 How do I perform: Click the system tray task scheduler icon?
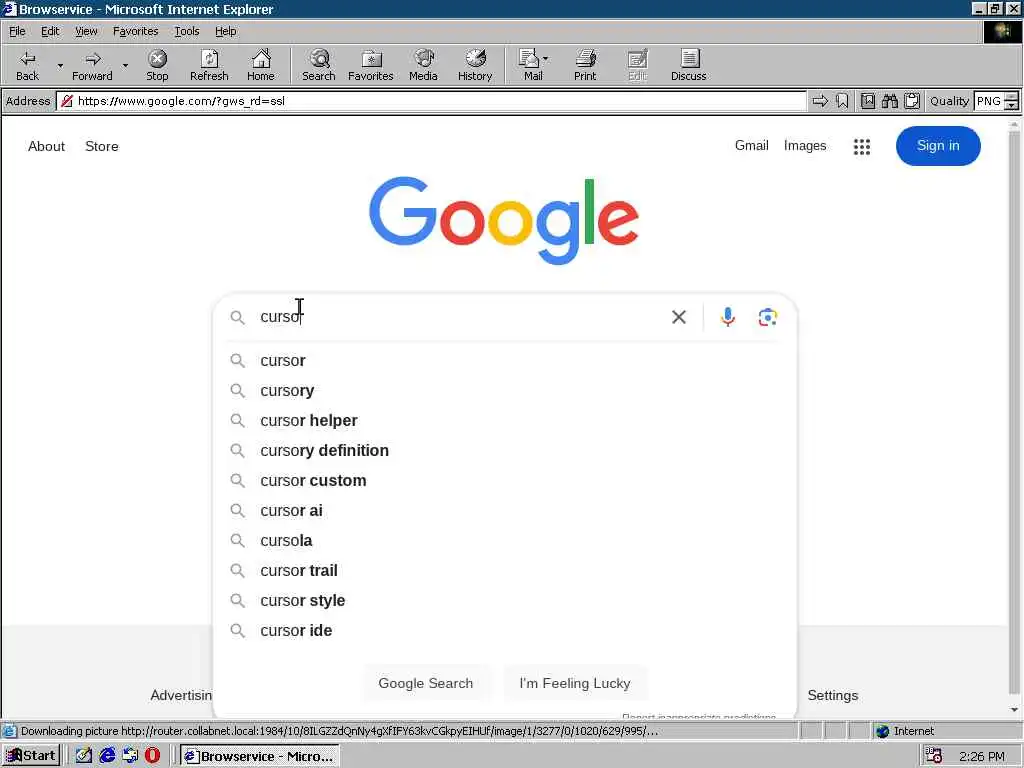pyautogui.click(x=934, y=756)
